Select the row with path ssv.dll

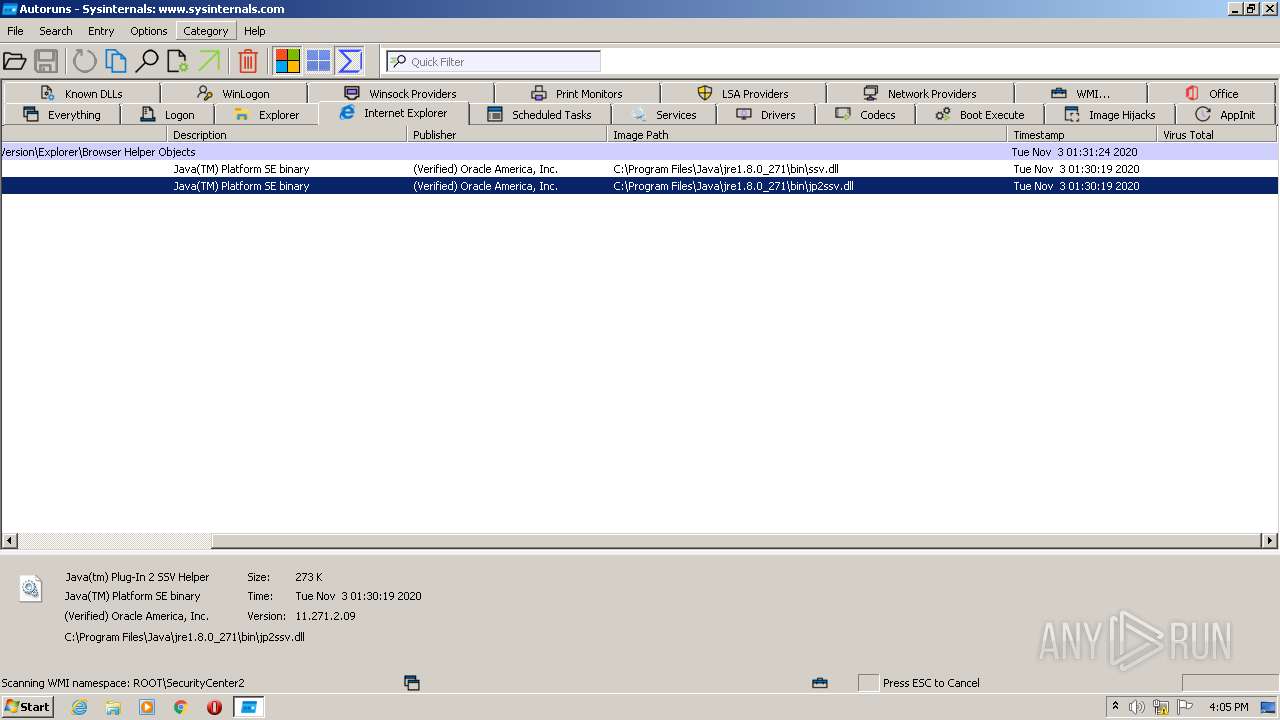click(639, 169)
